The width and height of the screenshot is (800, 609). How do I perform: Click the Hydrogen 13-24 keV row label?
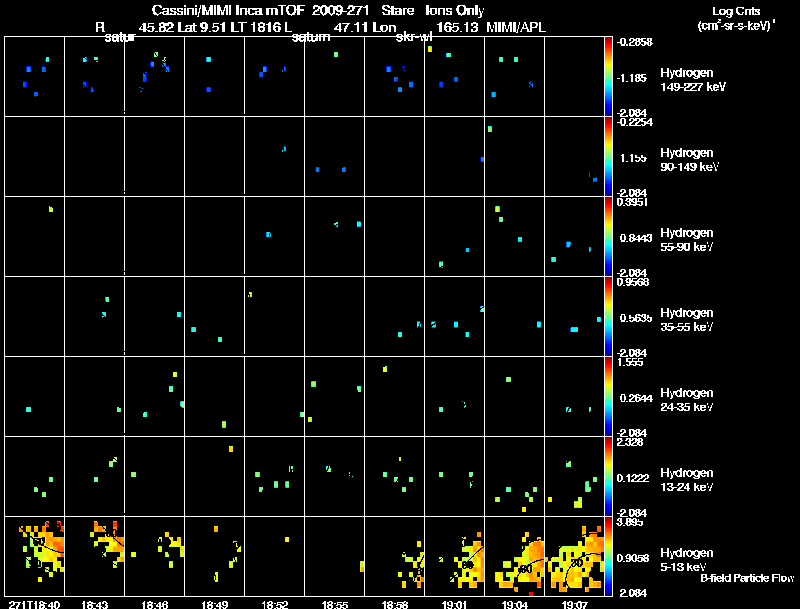point(687,480)
